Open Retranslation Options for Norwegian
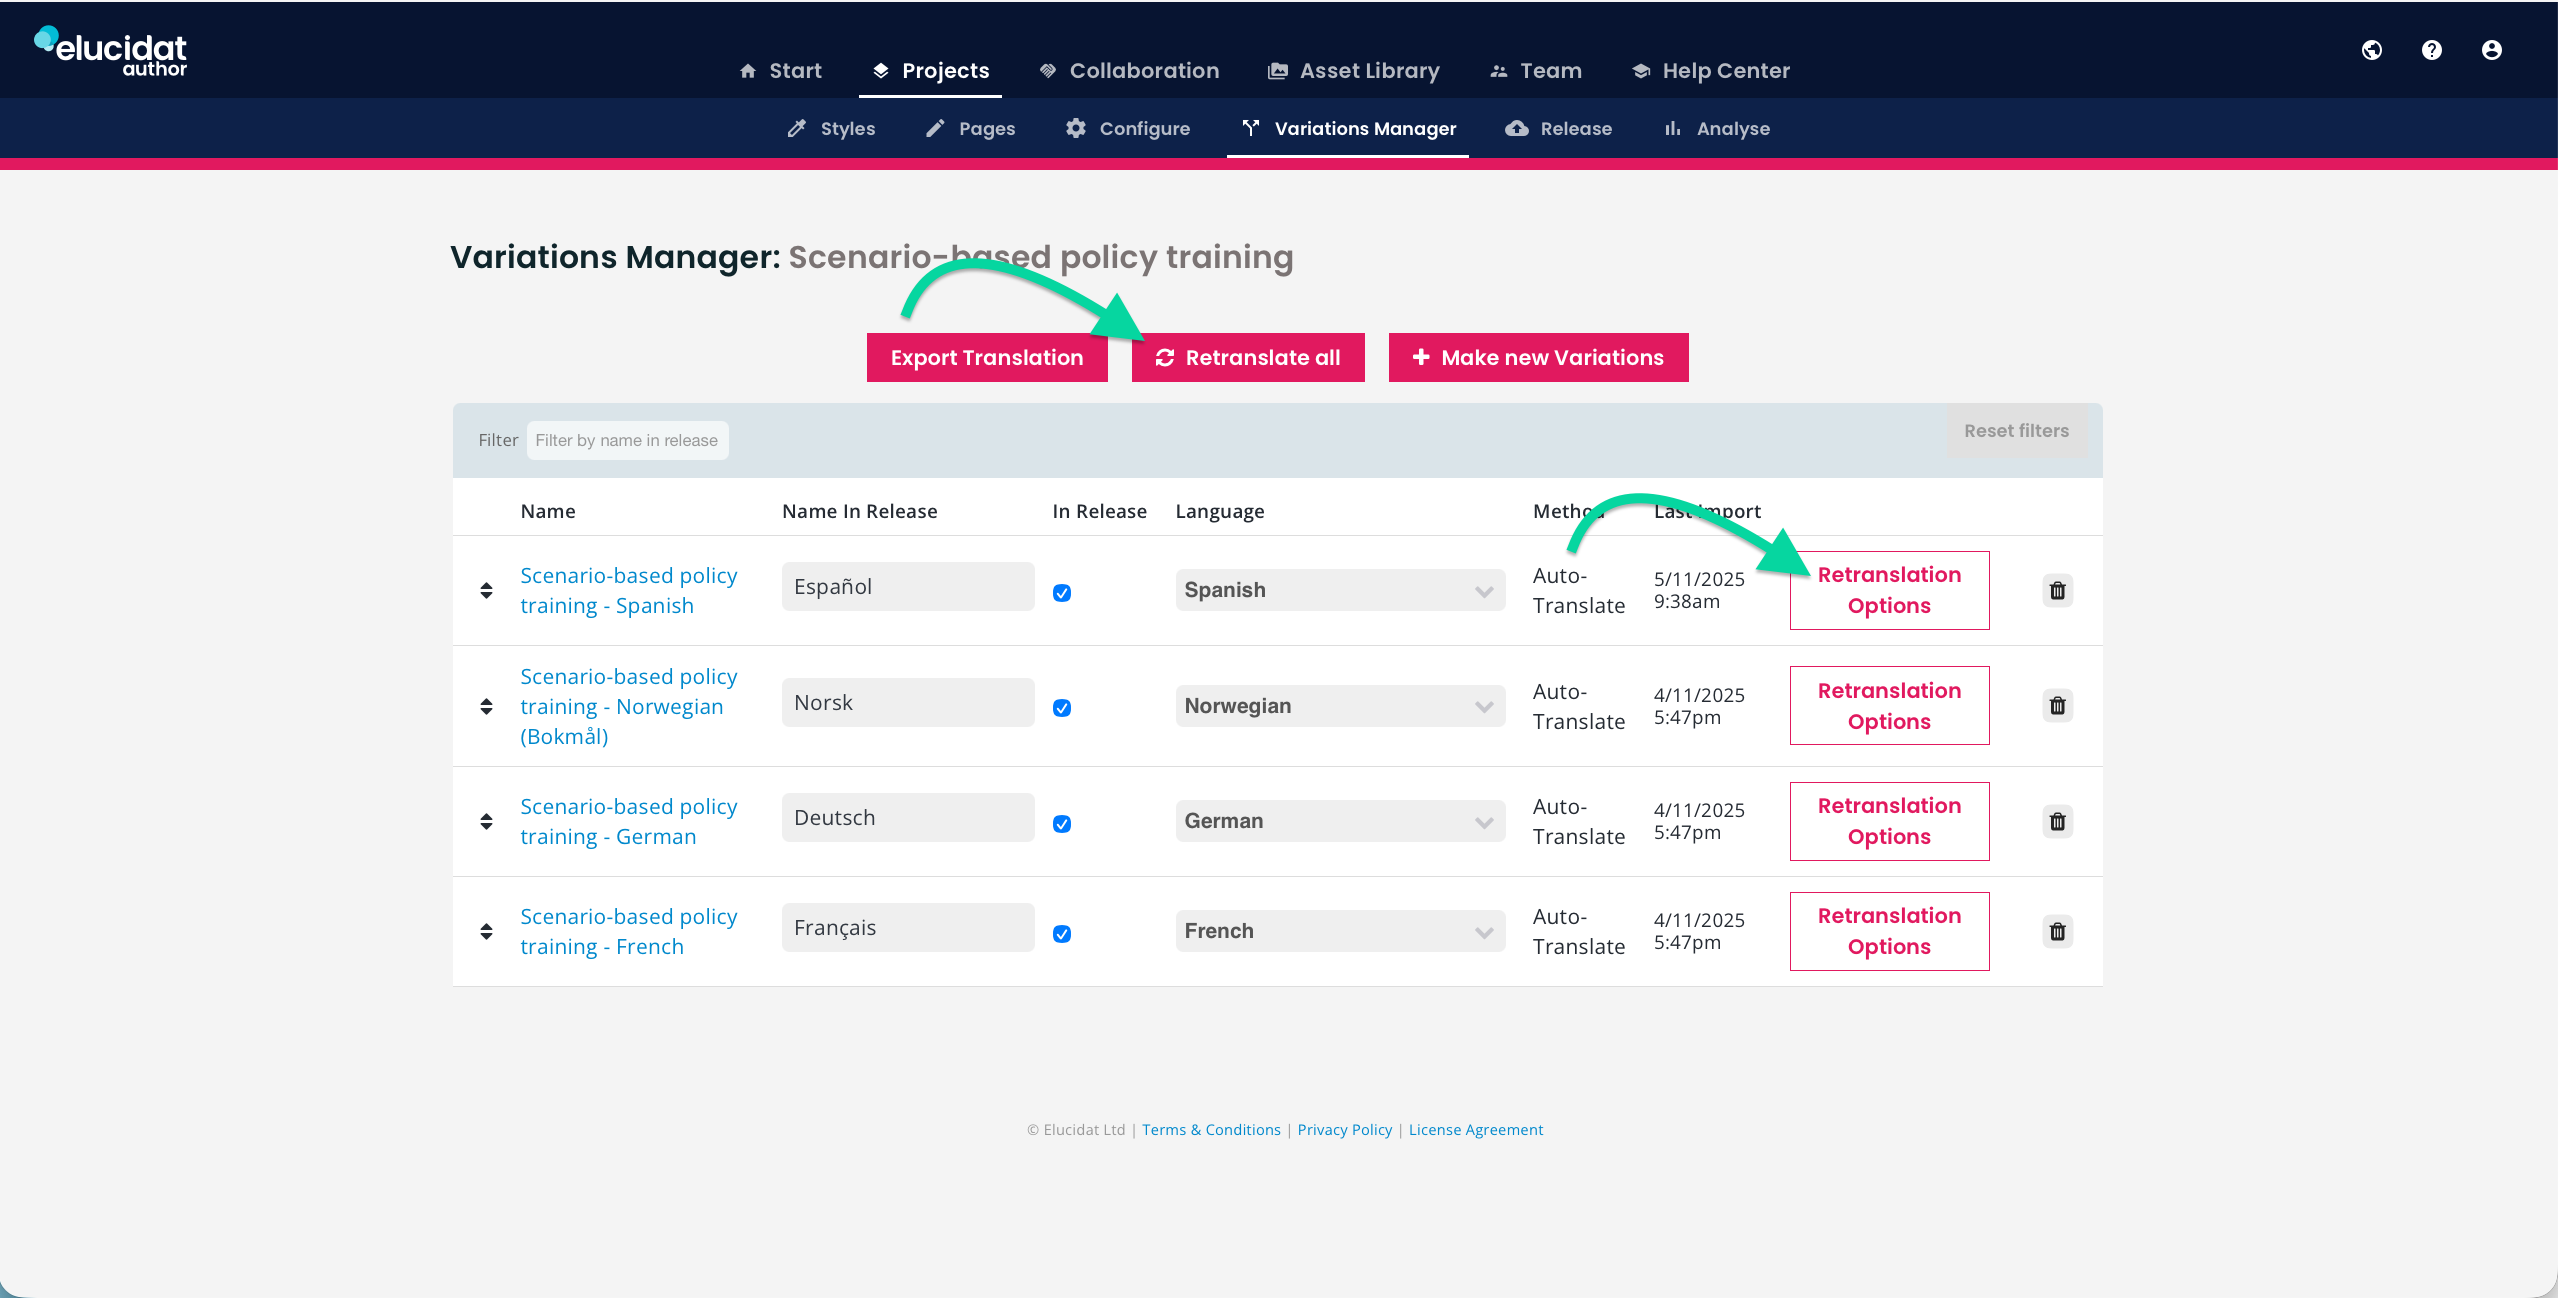Image resolution: width=2558 pixels, height=1298 pixels. pos(1890,706)
